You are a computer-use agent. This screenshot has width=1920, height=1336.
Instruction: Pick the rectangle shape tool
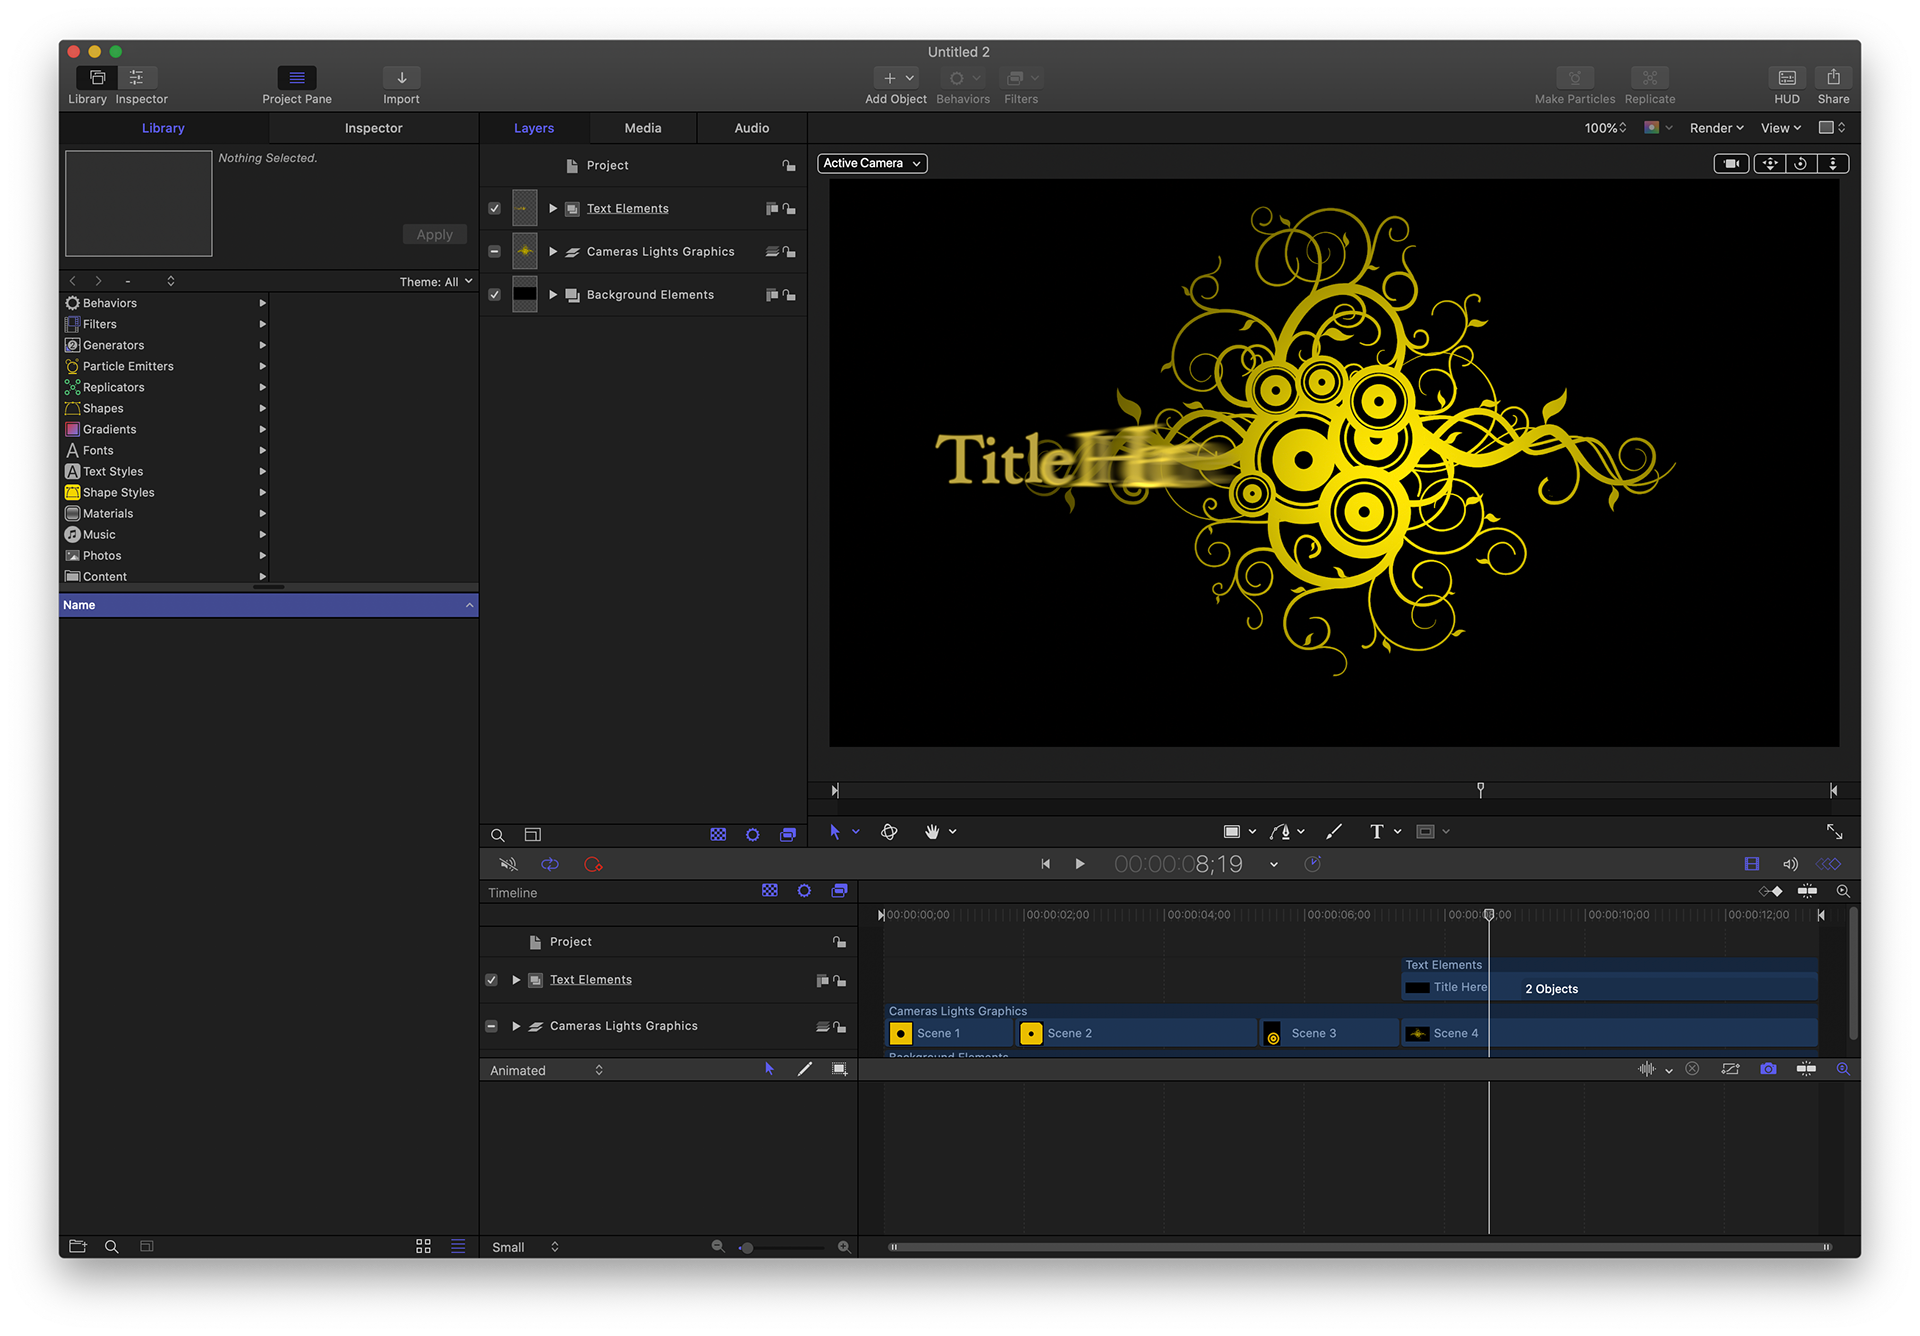1232,831
